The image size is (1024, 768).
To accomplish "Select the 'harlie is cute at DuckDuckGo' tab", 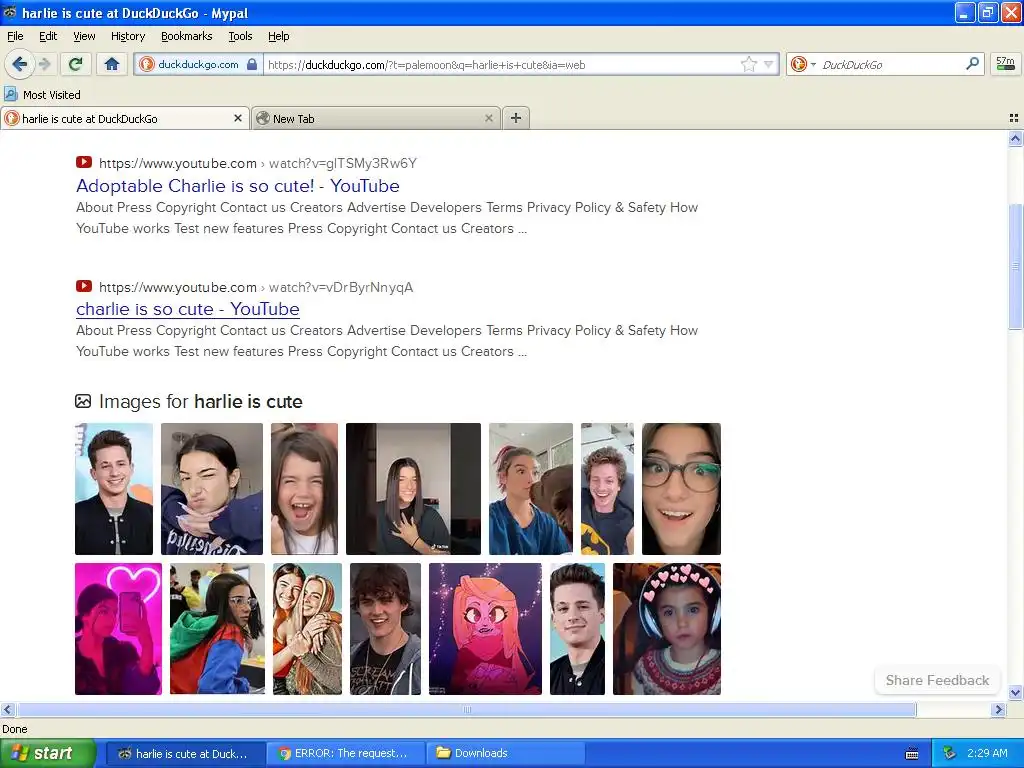I will point(124,118).
